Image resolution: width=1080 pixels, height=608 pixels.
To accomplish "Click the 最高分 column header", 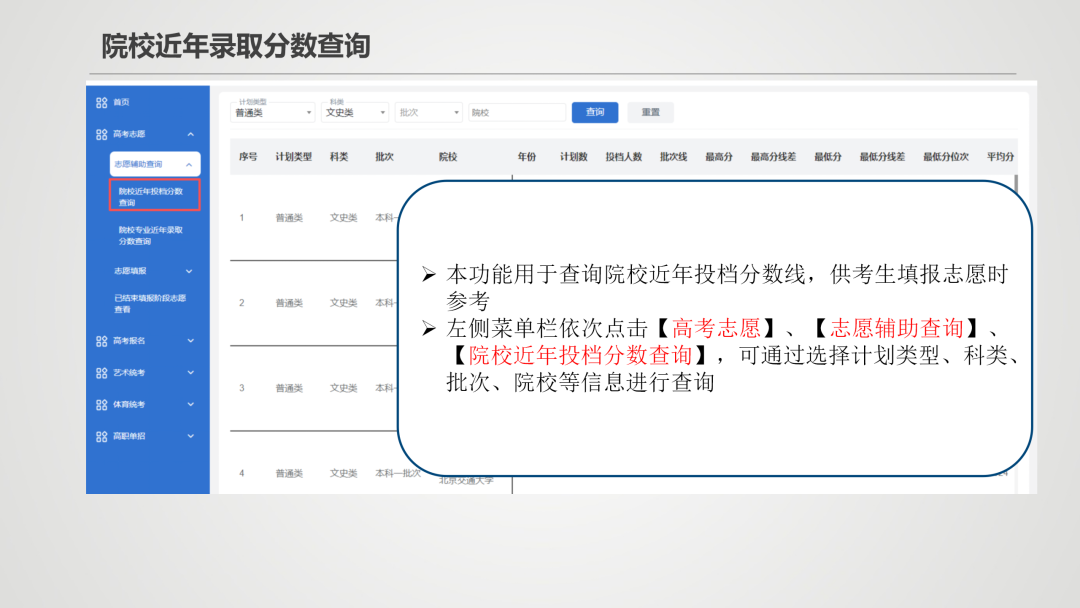I will pyautogui.click(x=718, y=157).
